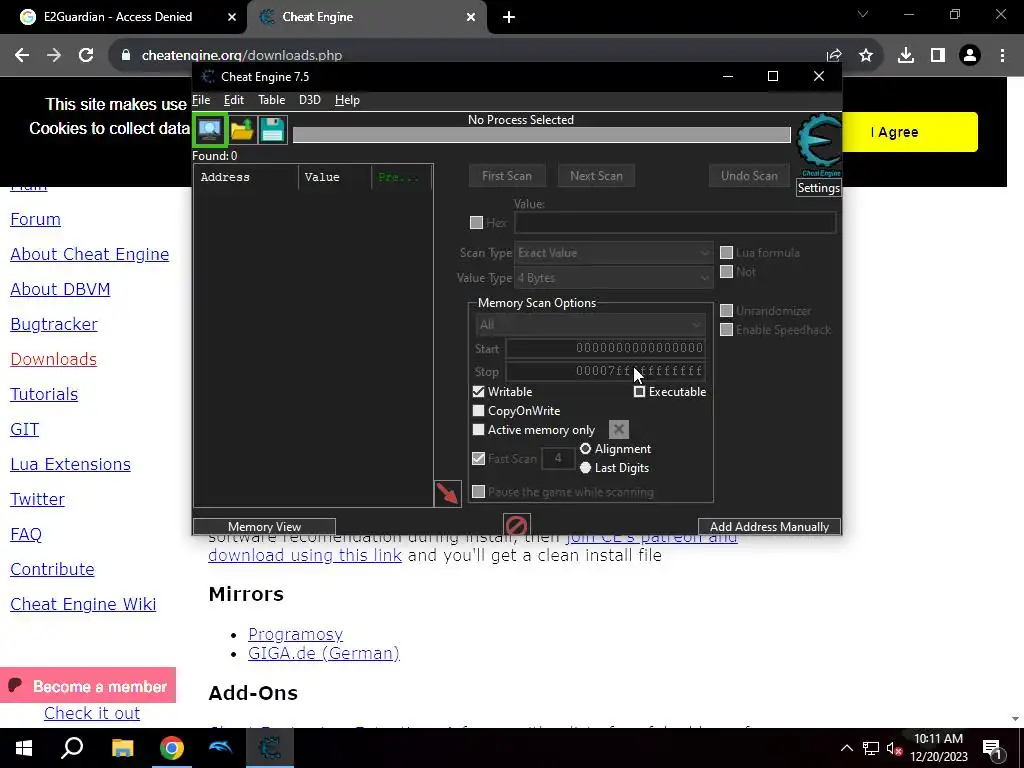Copy selected addresses with red arrow
This screenshot has height=768, width=1024.
(x=447, y=494)
